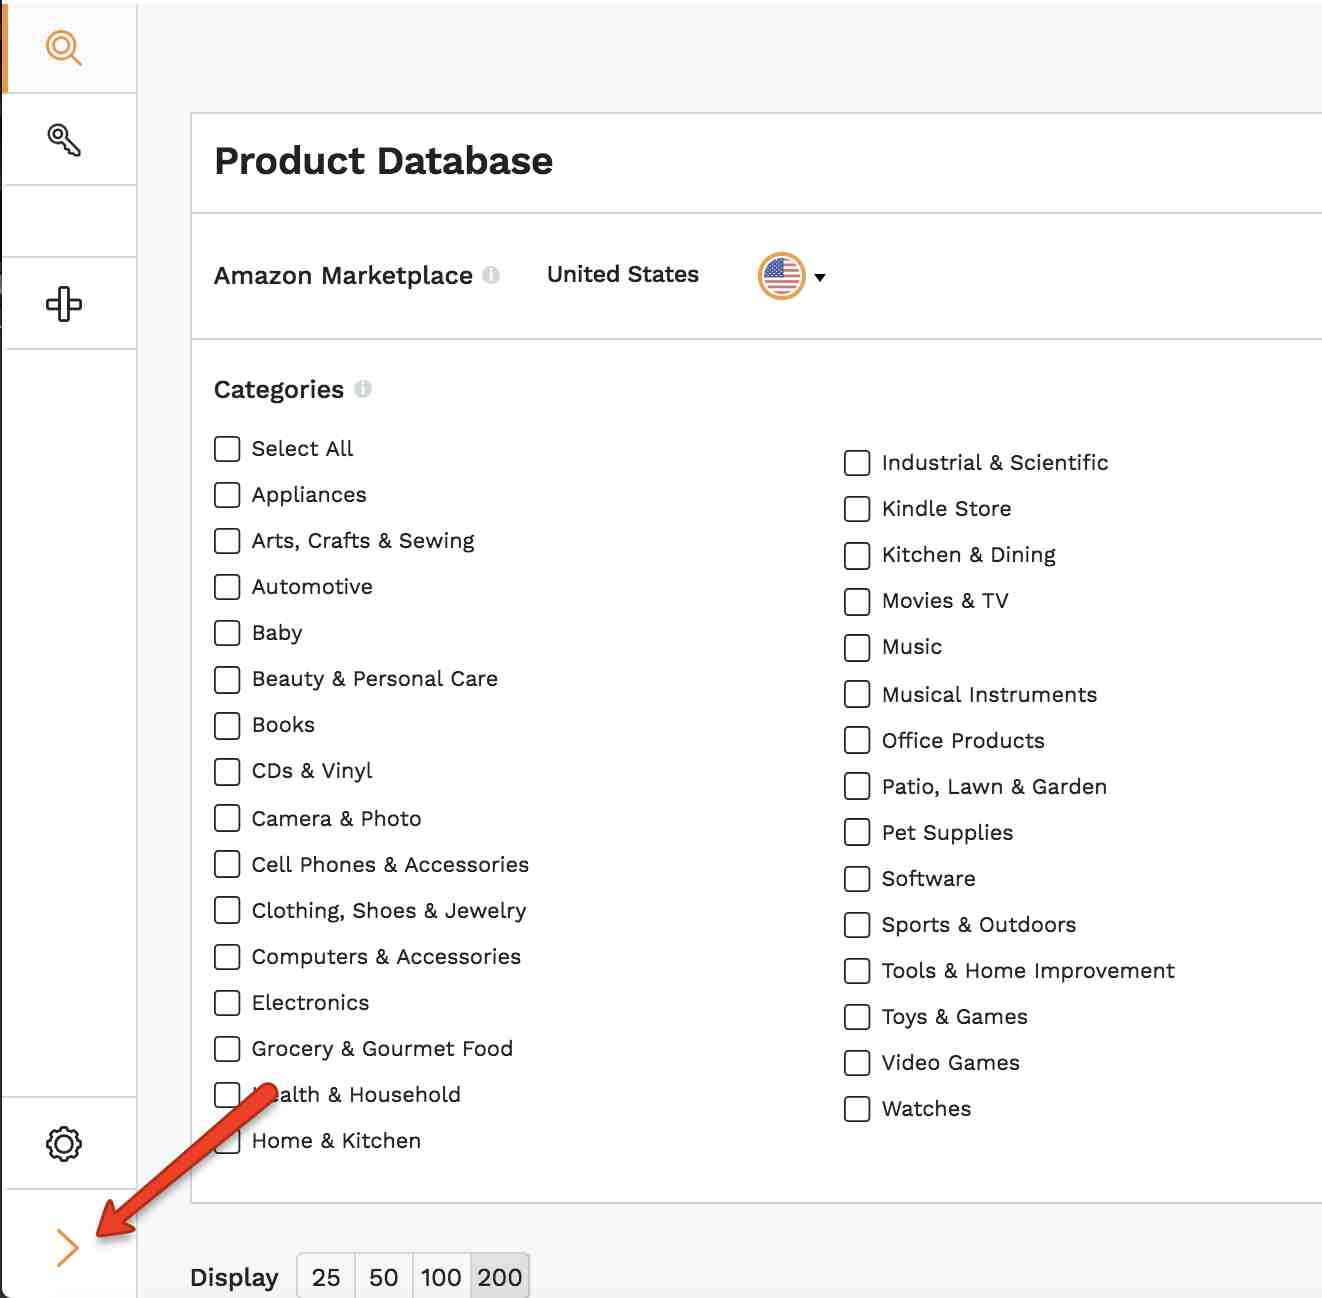Viewport: 1322px width, 1298px height.
Task: Set display to 100 results
Action: 441,1277
